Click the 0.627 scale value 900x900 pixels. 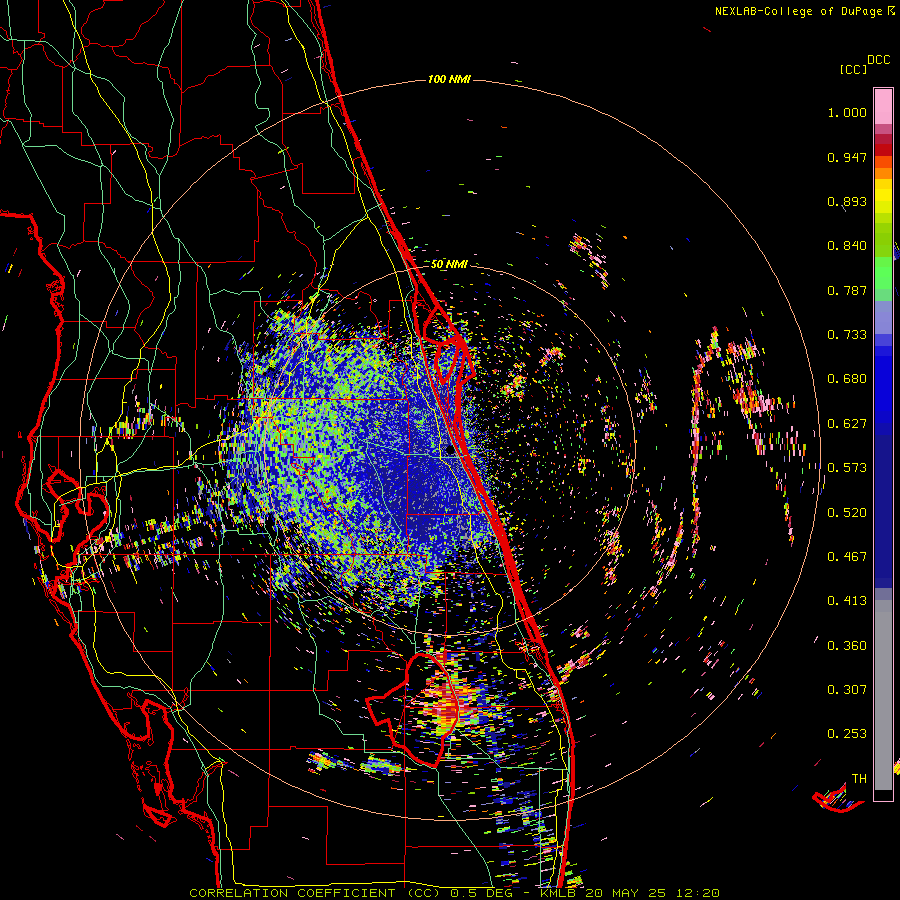847,424
